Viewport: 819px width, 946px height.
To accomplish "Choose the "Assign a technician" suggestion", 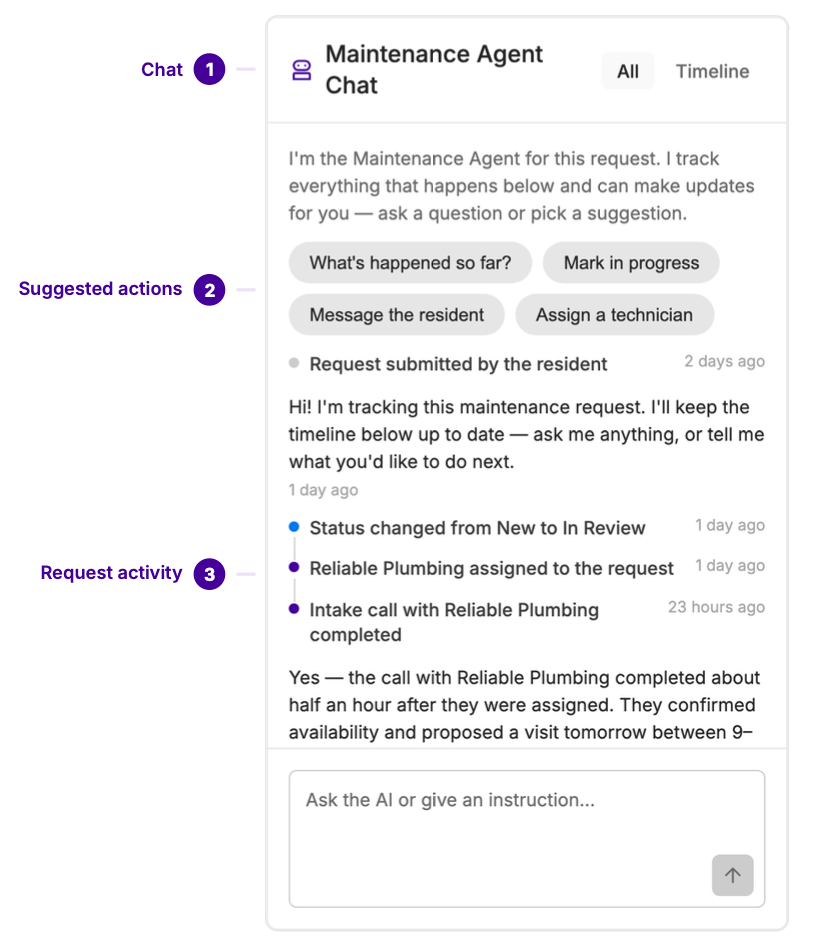I will pyautogui.click(x=614, y=314).
